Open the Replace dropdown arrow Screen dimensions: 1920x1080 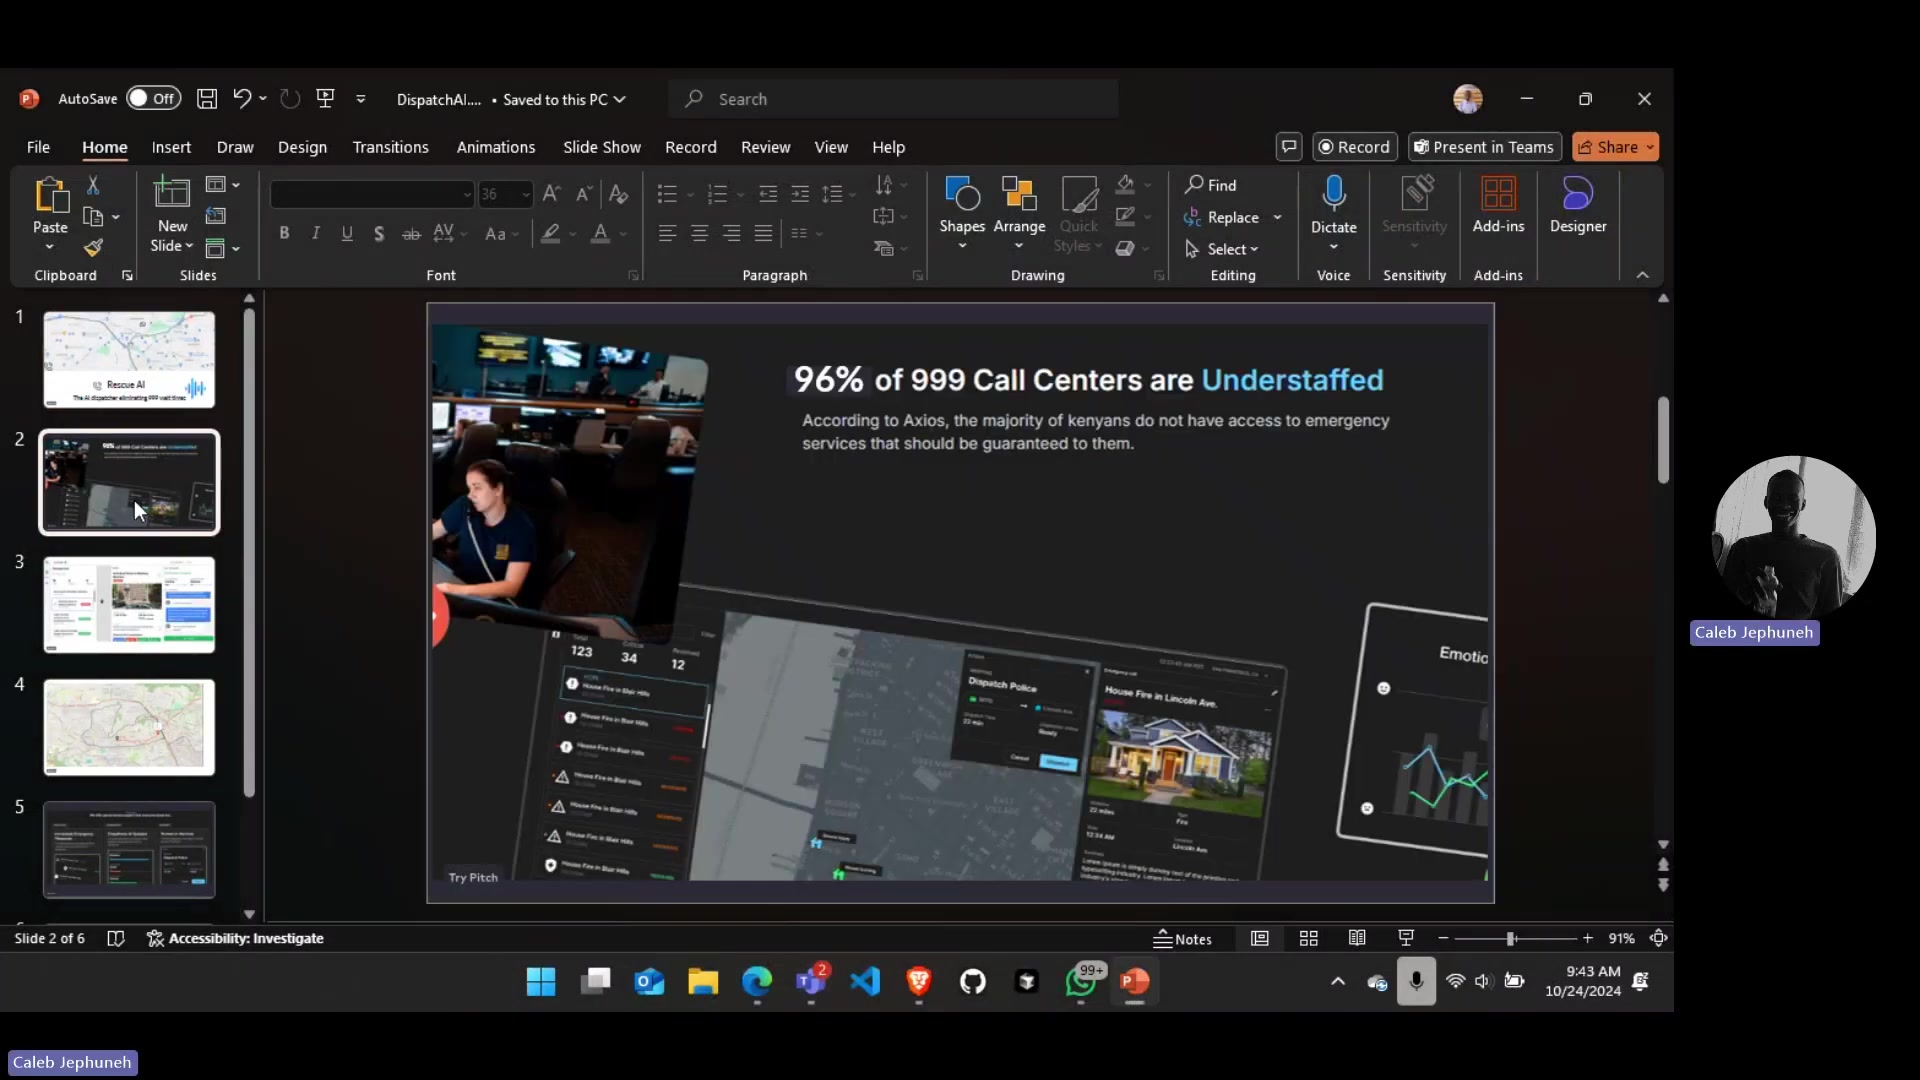[1277, 217]
